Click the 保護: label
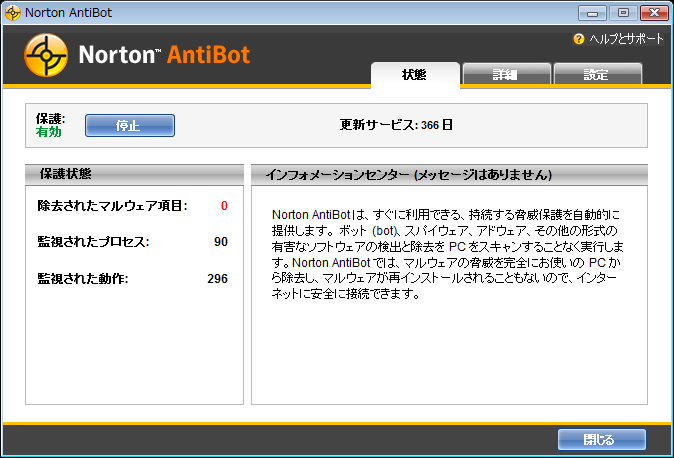 point(50,119)
